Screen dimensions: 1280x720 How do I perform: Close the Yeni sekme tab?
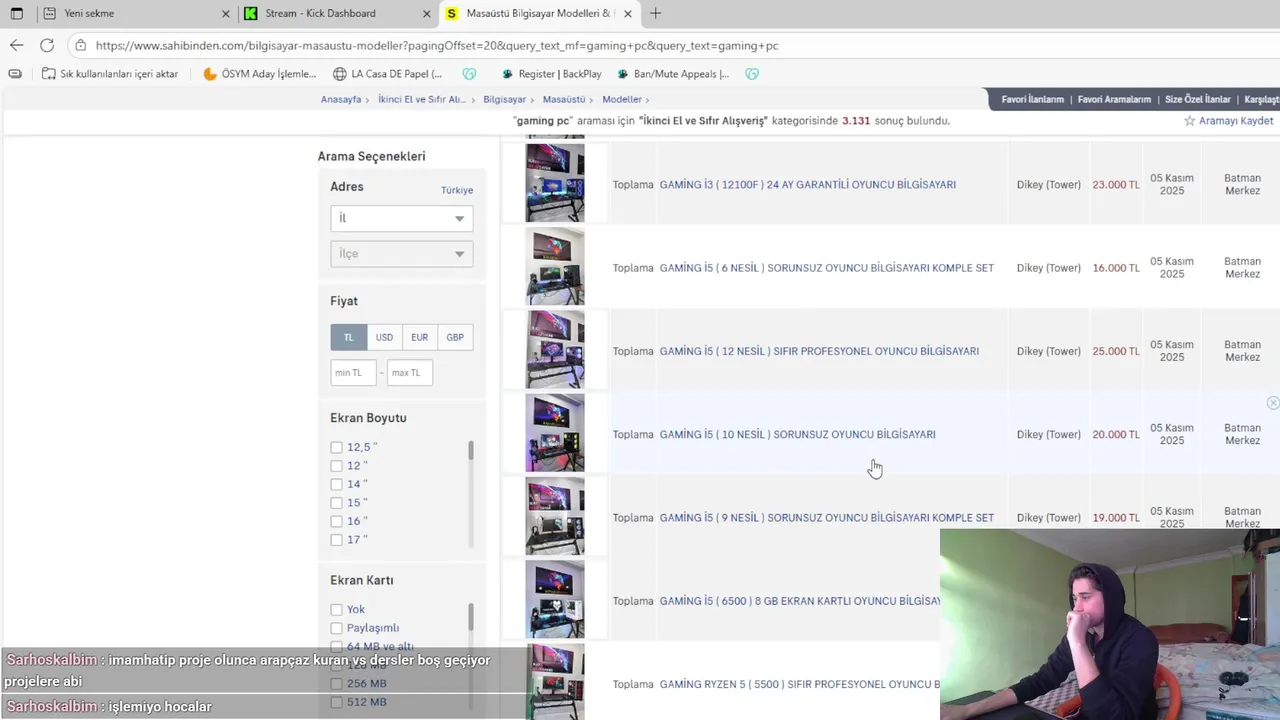click(x=225, y=14)
